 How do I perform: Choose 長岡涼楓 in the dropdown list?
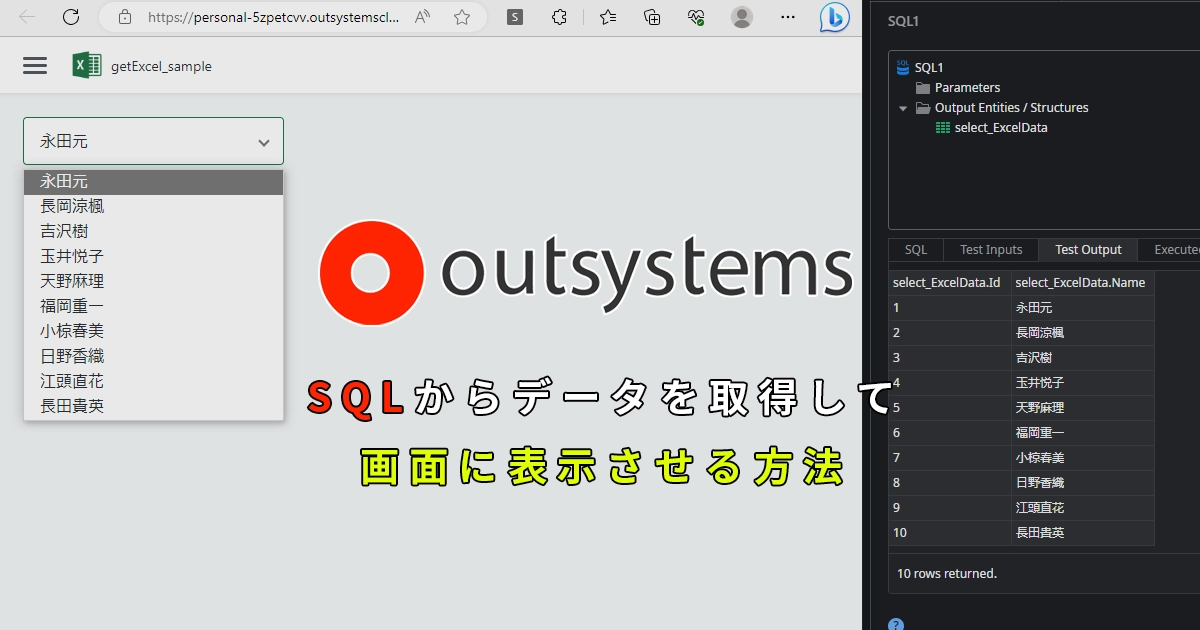154,207
